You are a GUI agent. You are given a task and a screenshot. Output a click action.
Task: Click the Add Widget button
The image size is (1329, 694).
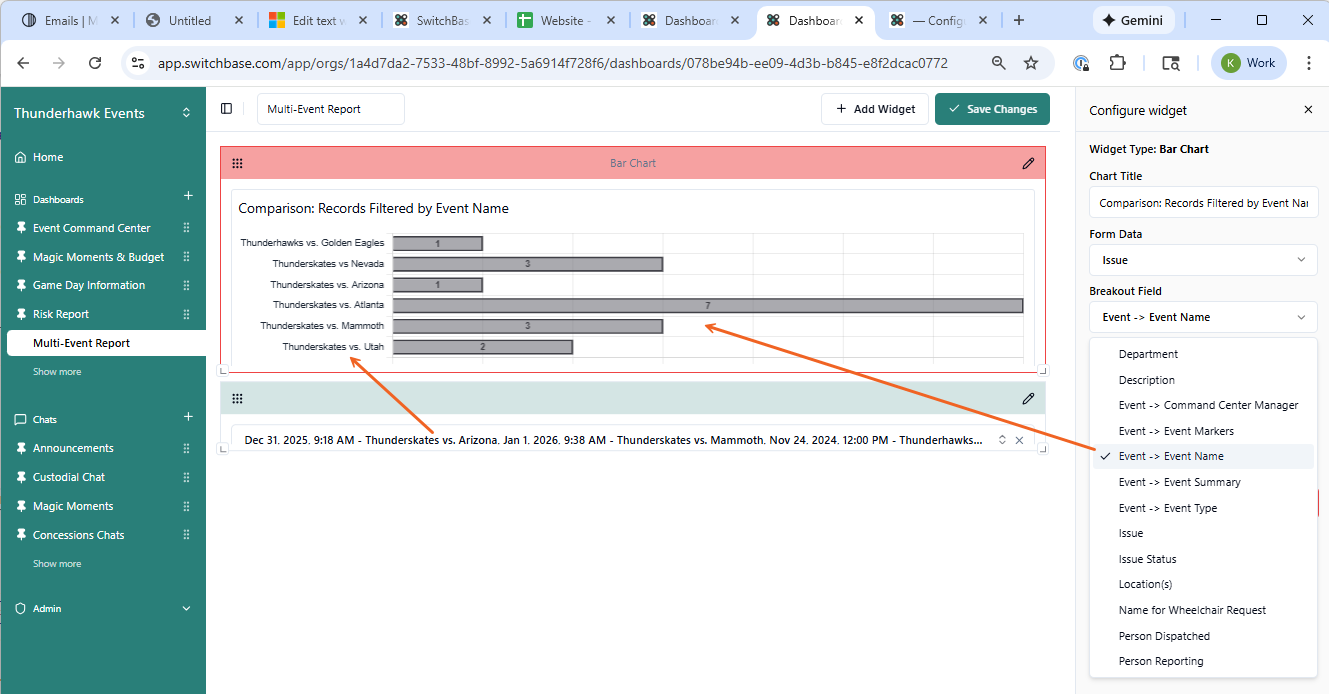point(875,109)
